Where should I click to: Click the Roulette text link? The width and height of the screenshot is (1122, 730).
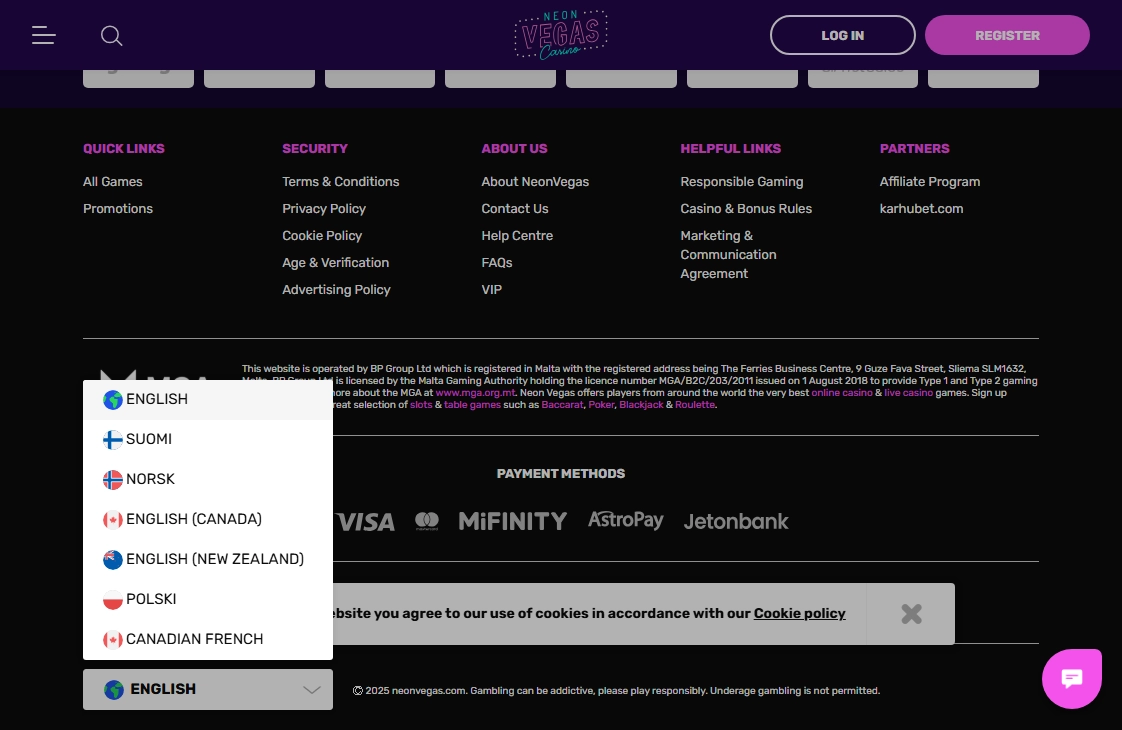[694, 405]
